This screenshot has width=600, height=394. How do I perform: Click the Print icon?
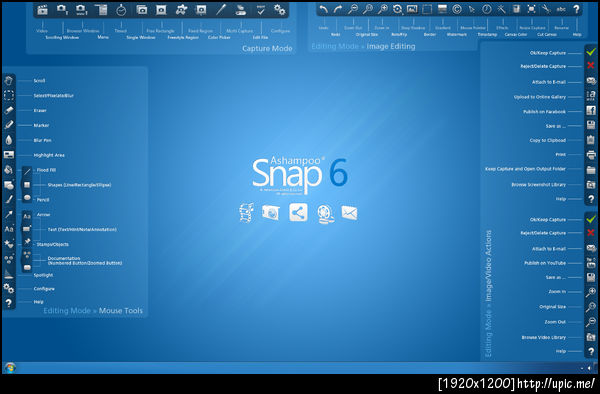tap(591, 155)
